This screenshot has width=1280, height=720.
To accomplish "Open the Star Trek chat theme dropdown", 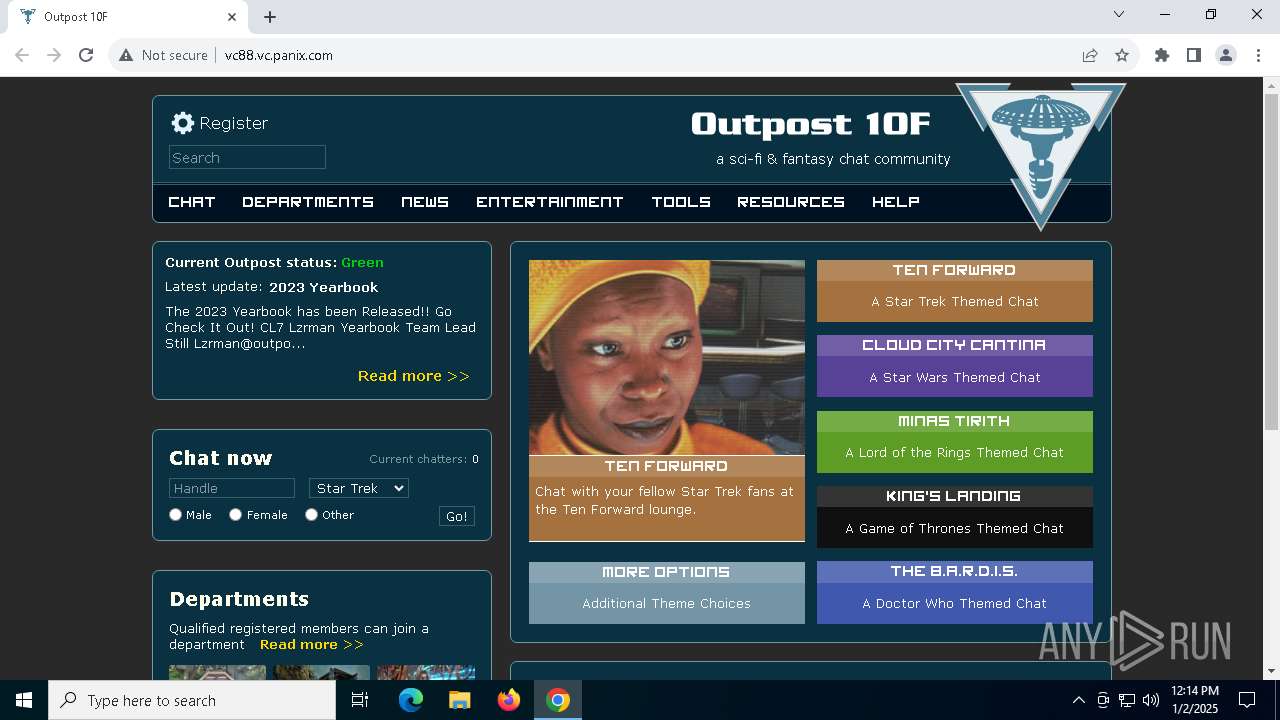I will [359, 488].
